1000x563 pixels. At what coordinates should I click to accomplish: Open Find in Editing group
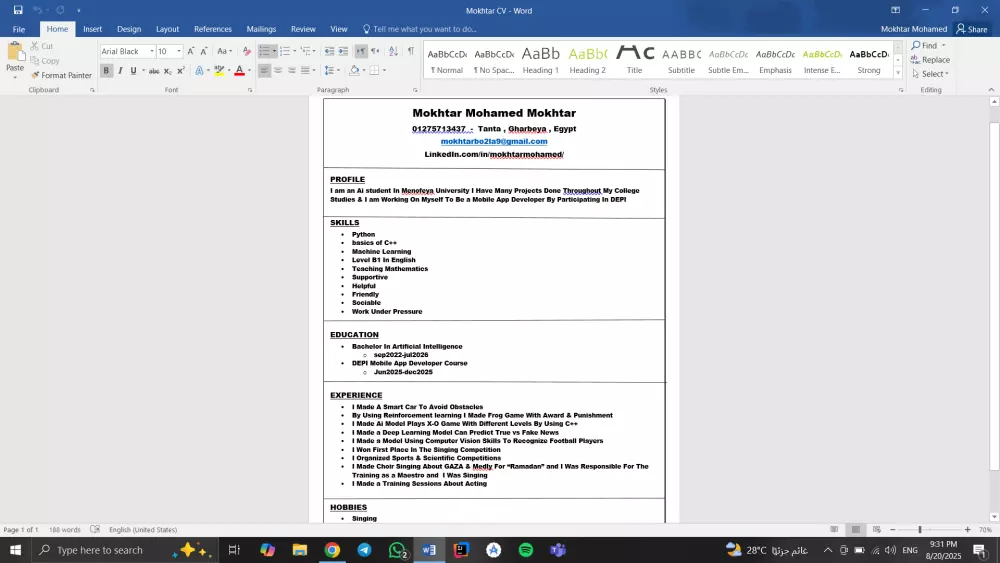(928, 45)
